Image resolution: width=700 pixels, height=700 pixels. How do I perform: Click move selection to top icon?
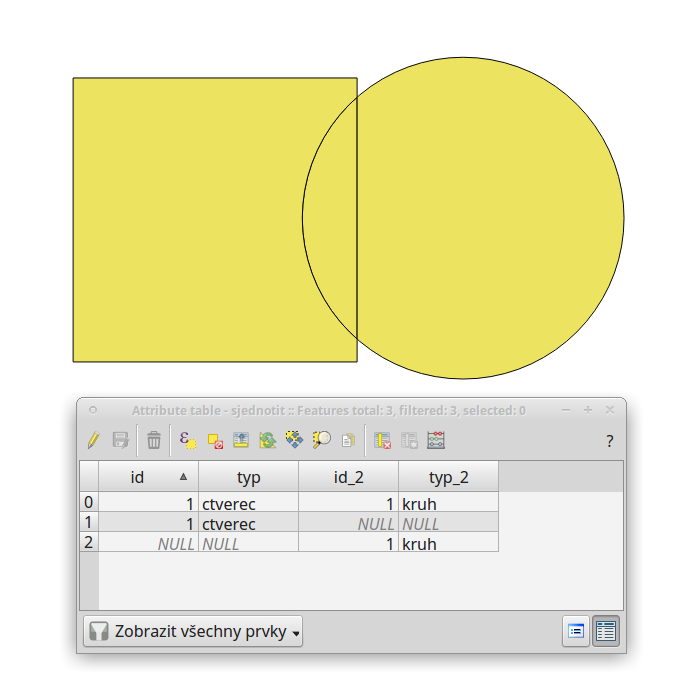241,440
